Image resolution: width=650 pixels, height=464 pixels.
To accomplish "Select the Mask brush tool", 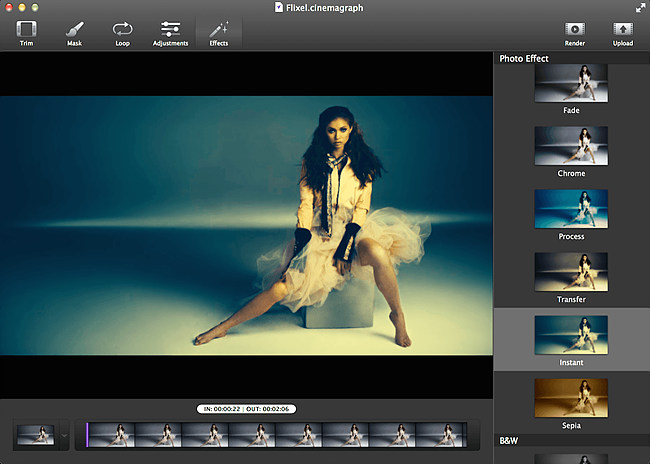I will pos(75,33).
